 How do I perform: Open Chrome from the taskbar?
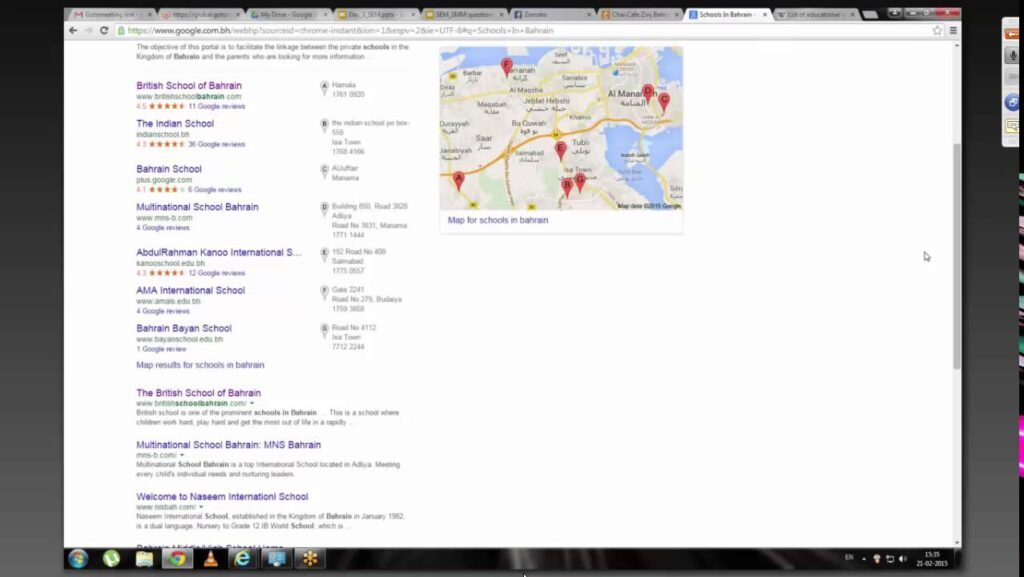178,559
